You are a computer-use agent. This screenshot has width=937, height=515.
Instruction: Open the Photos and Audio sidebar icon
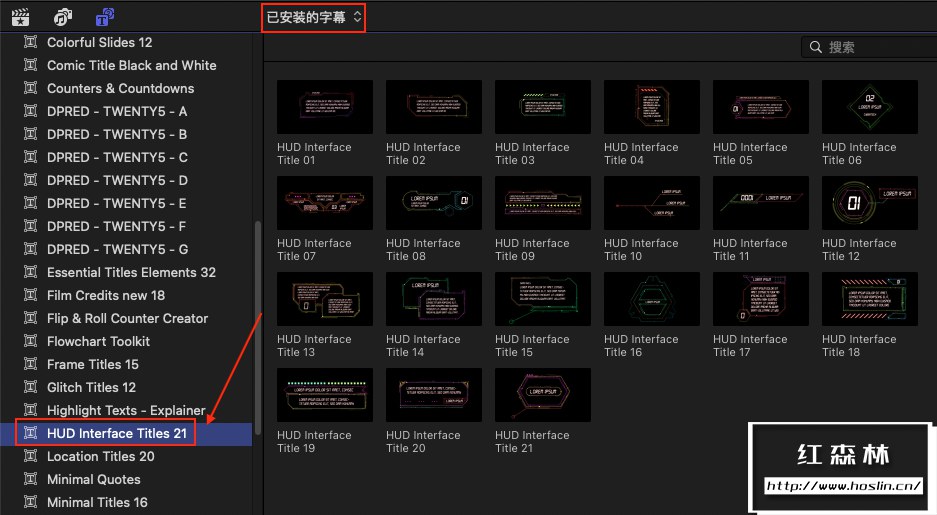(63, 17)
